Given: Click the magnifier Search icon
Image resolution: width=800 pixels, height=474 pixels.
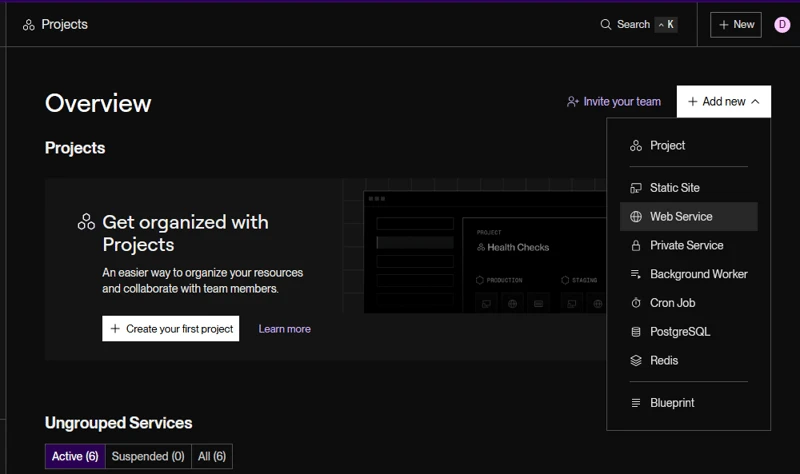Looking at the screenshot, I should pos(606,24).
